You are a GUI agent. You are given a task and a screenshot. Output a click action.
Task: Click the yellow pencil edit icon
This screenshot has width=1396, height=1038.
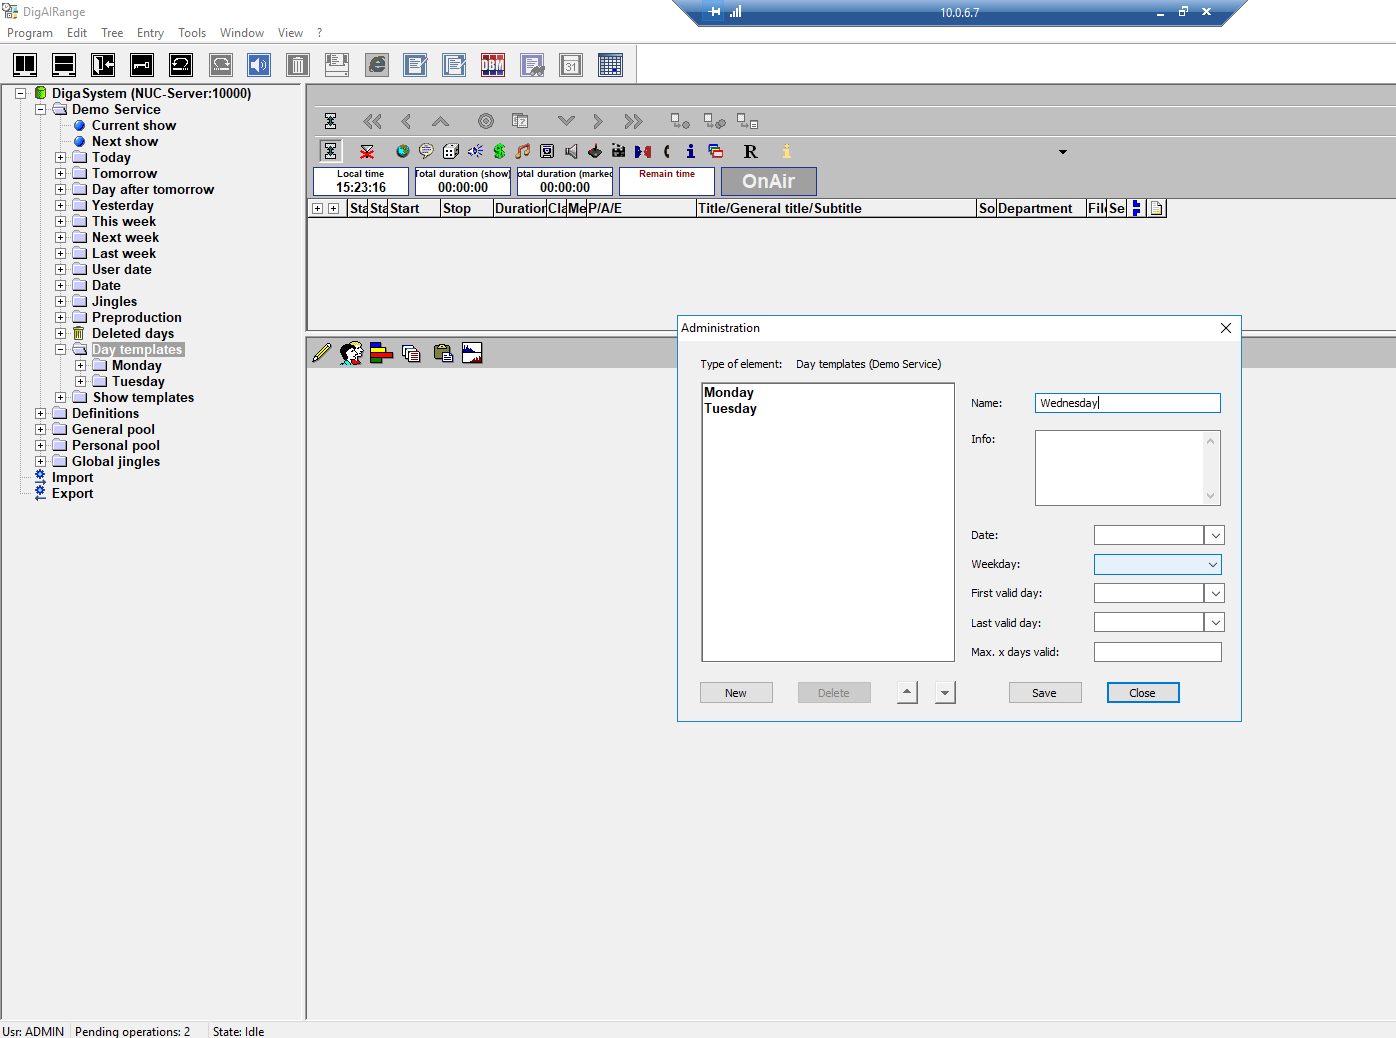[x=321, y=353]
